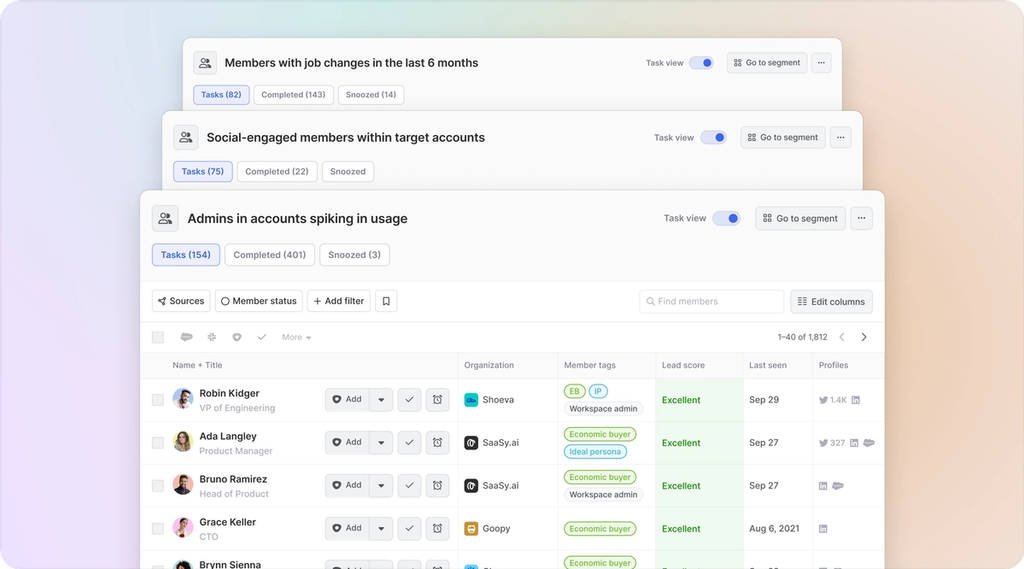
Task: Select Ada Langley row checkbox
Action: click(158, 443)
